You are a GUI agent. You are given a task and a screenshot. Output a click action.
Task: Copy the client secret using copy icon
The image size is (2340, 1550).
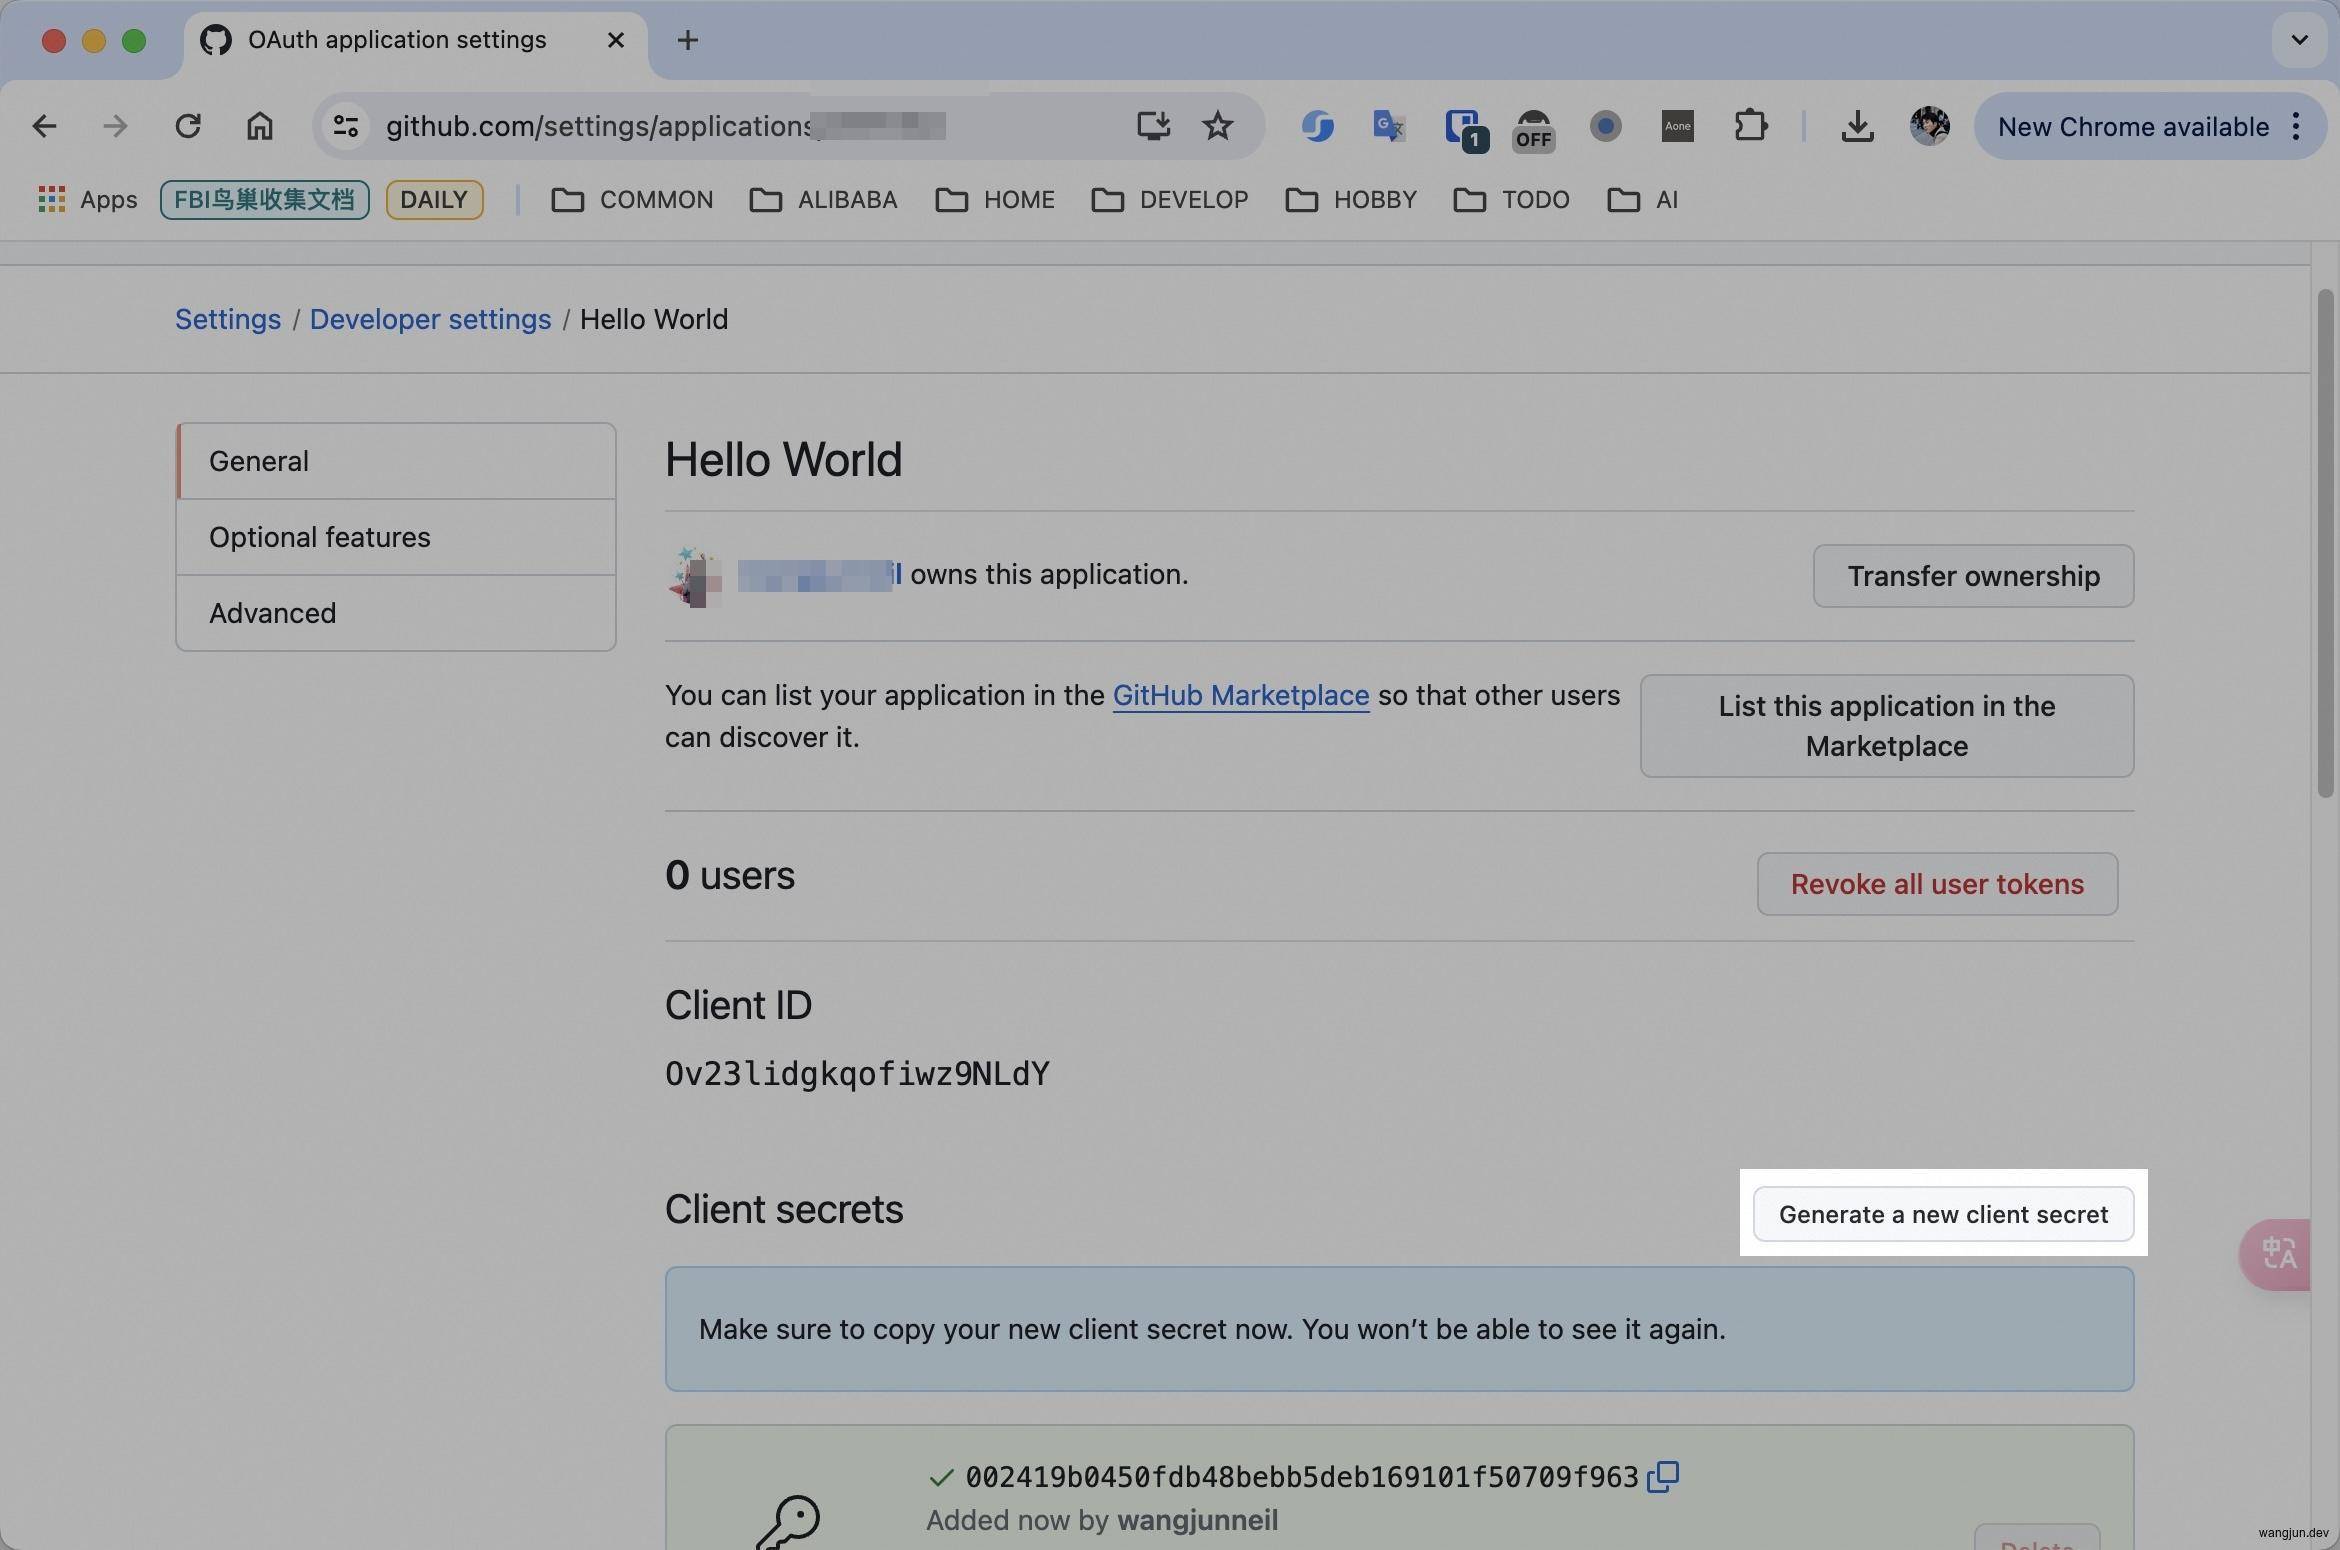pos(1663,1477)
